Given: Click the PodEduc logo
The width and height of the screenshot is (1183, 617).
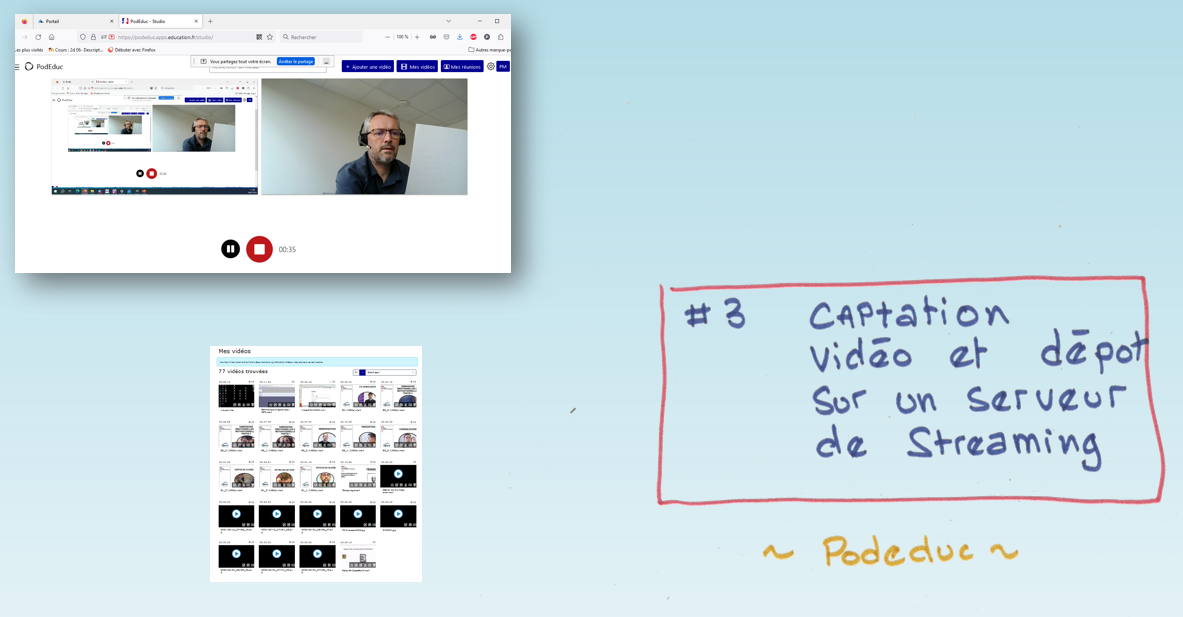Looking at the screenshot, I should coord(44,67).
